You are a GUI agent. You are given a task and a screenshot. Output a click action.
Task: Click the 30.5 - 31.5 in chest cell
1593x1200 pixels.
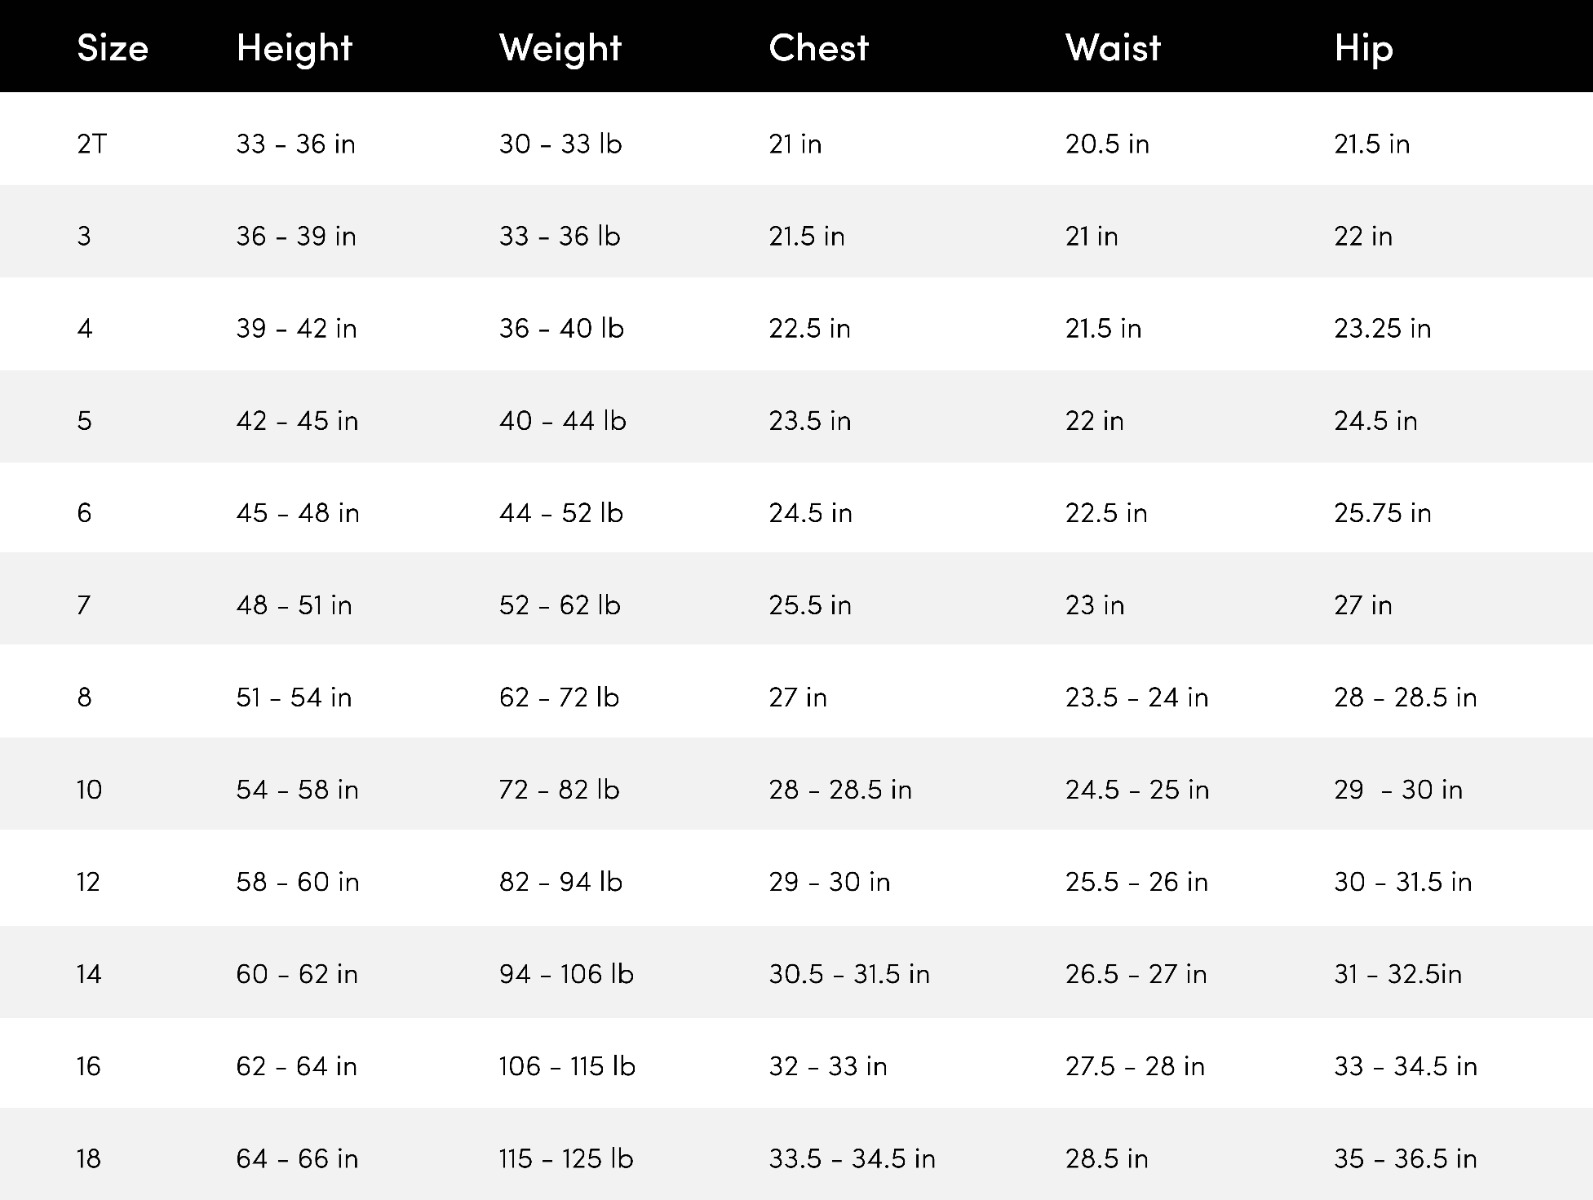849,974
